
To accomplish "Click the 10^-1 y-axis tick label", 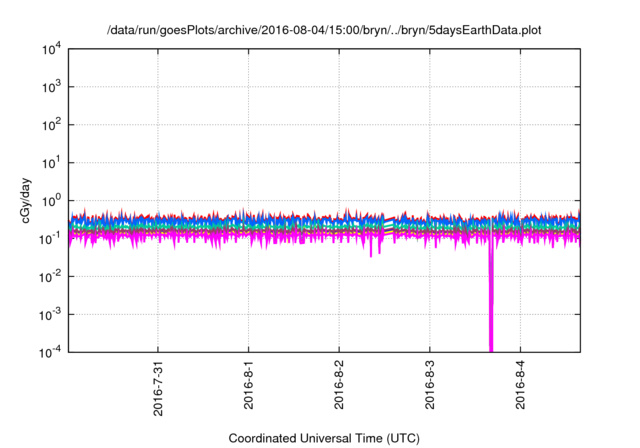I will pos(51,239).
